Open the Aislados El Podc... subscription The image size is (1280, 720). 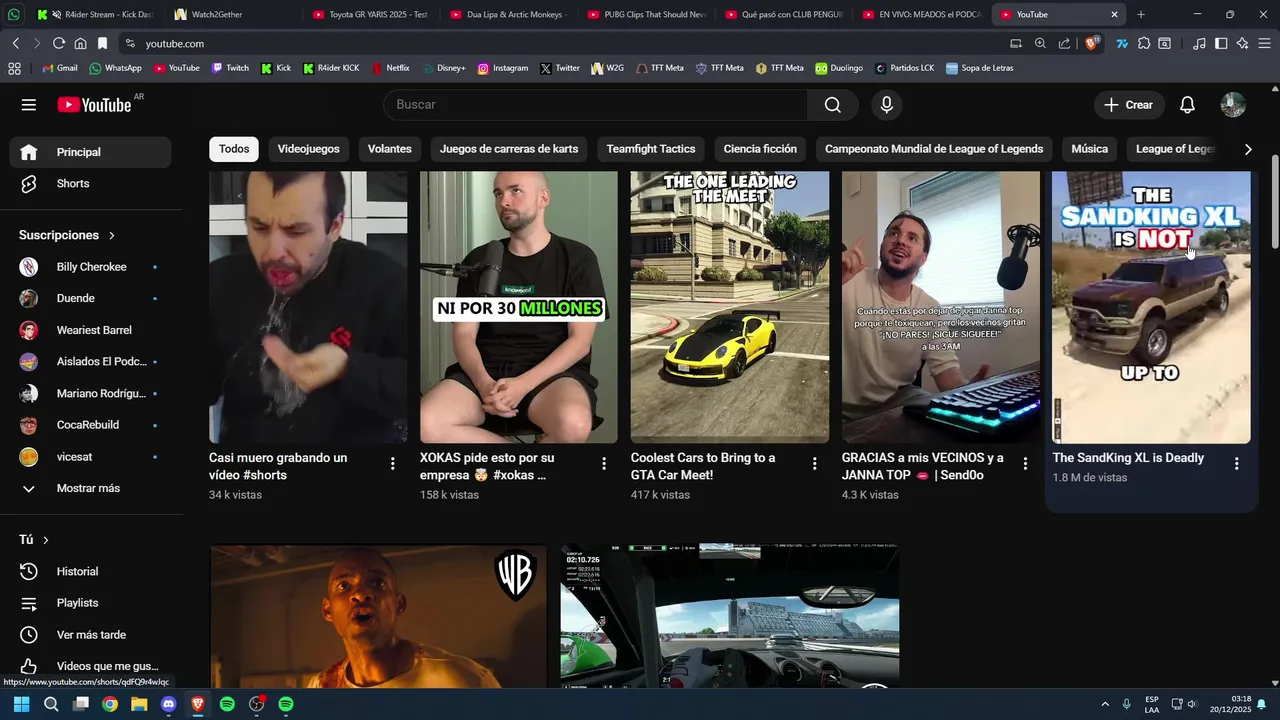tap(90, 362)
